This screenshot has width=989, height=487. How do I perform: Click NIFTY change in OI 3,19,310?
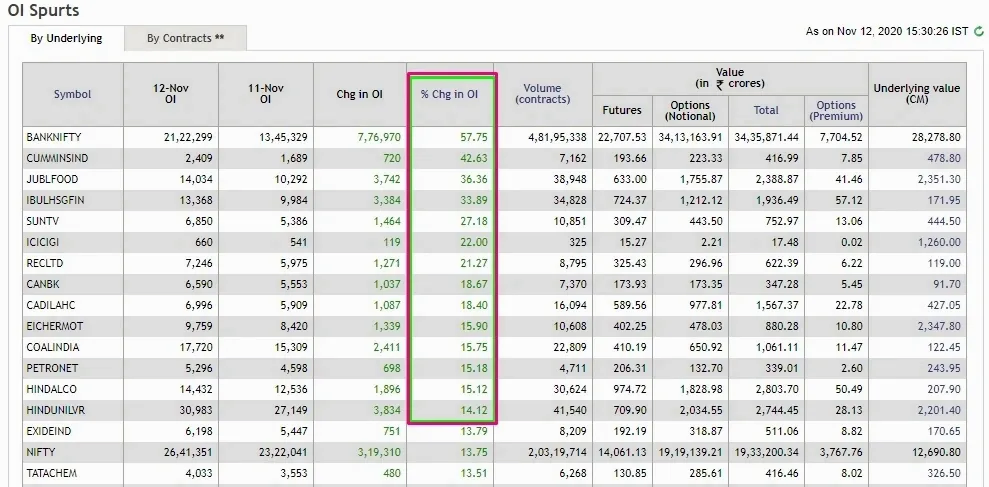[379, 452]
